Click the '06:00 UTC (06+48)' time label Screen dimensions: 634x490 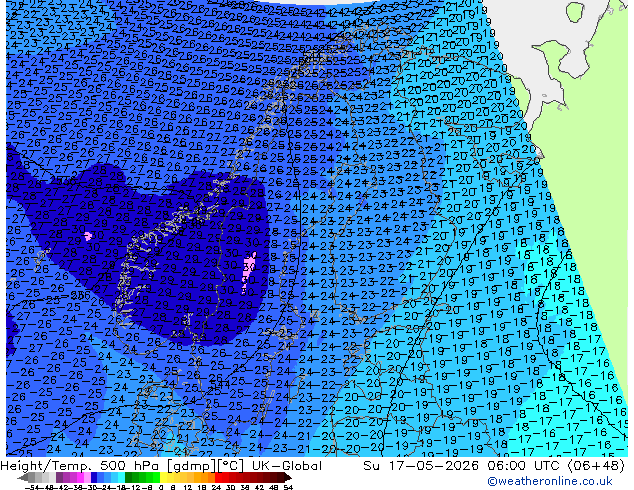click(x=556, y=466)
